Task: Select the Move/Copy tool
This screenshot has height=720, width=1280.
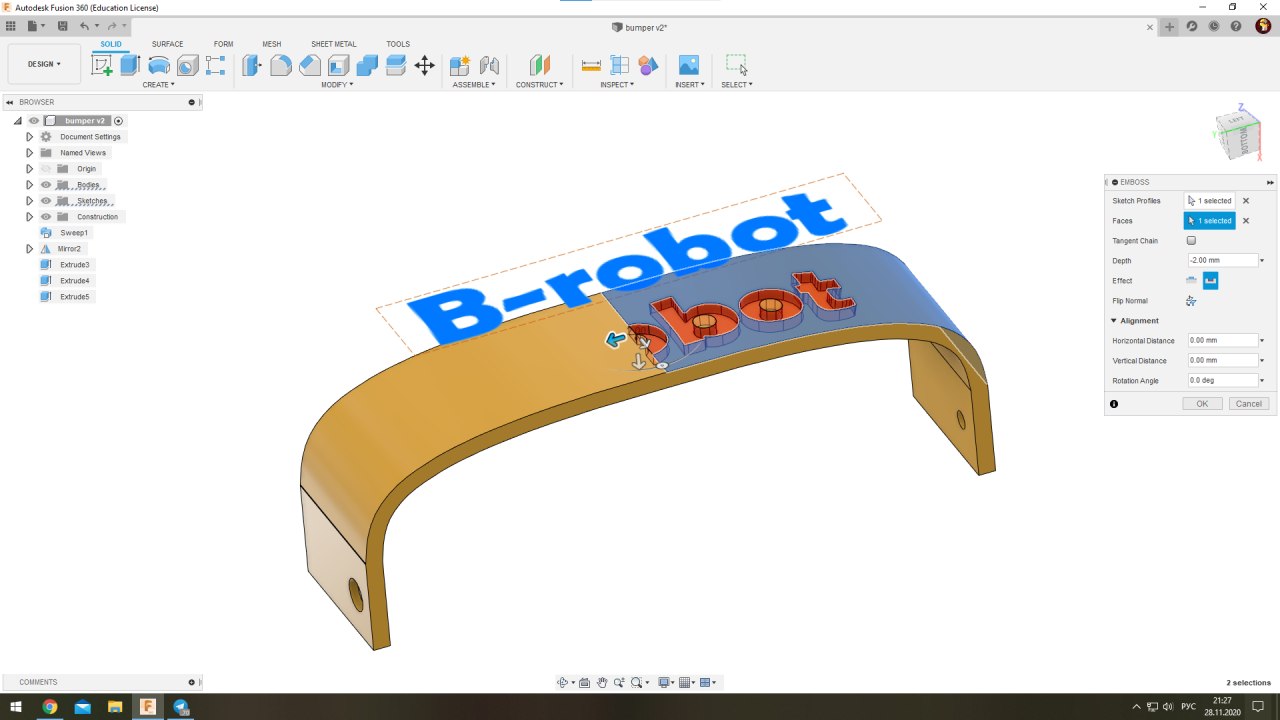Action: coord(424,66)
